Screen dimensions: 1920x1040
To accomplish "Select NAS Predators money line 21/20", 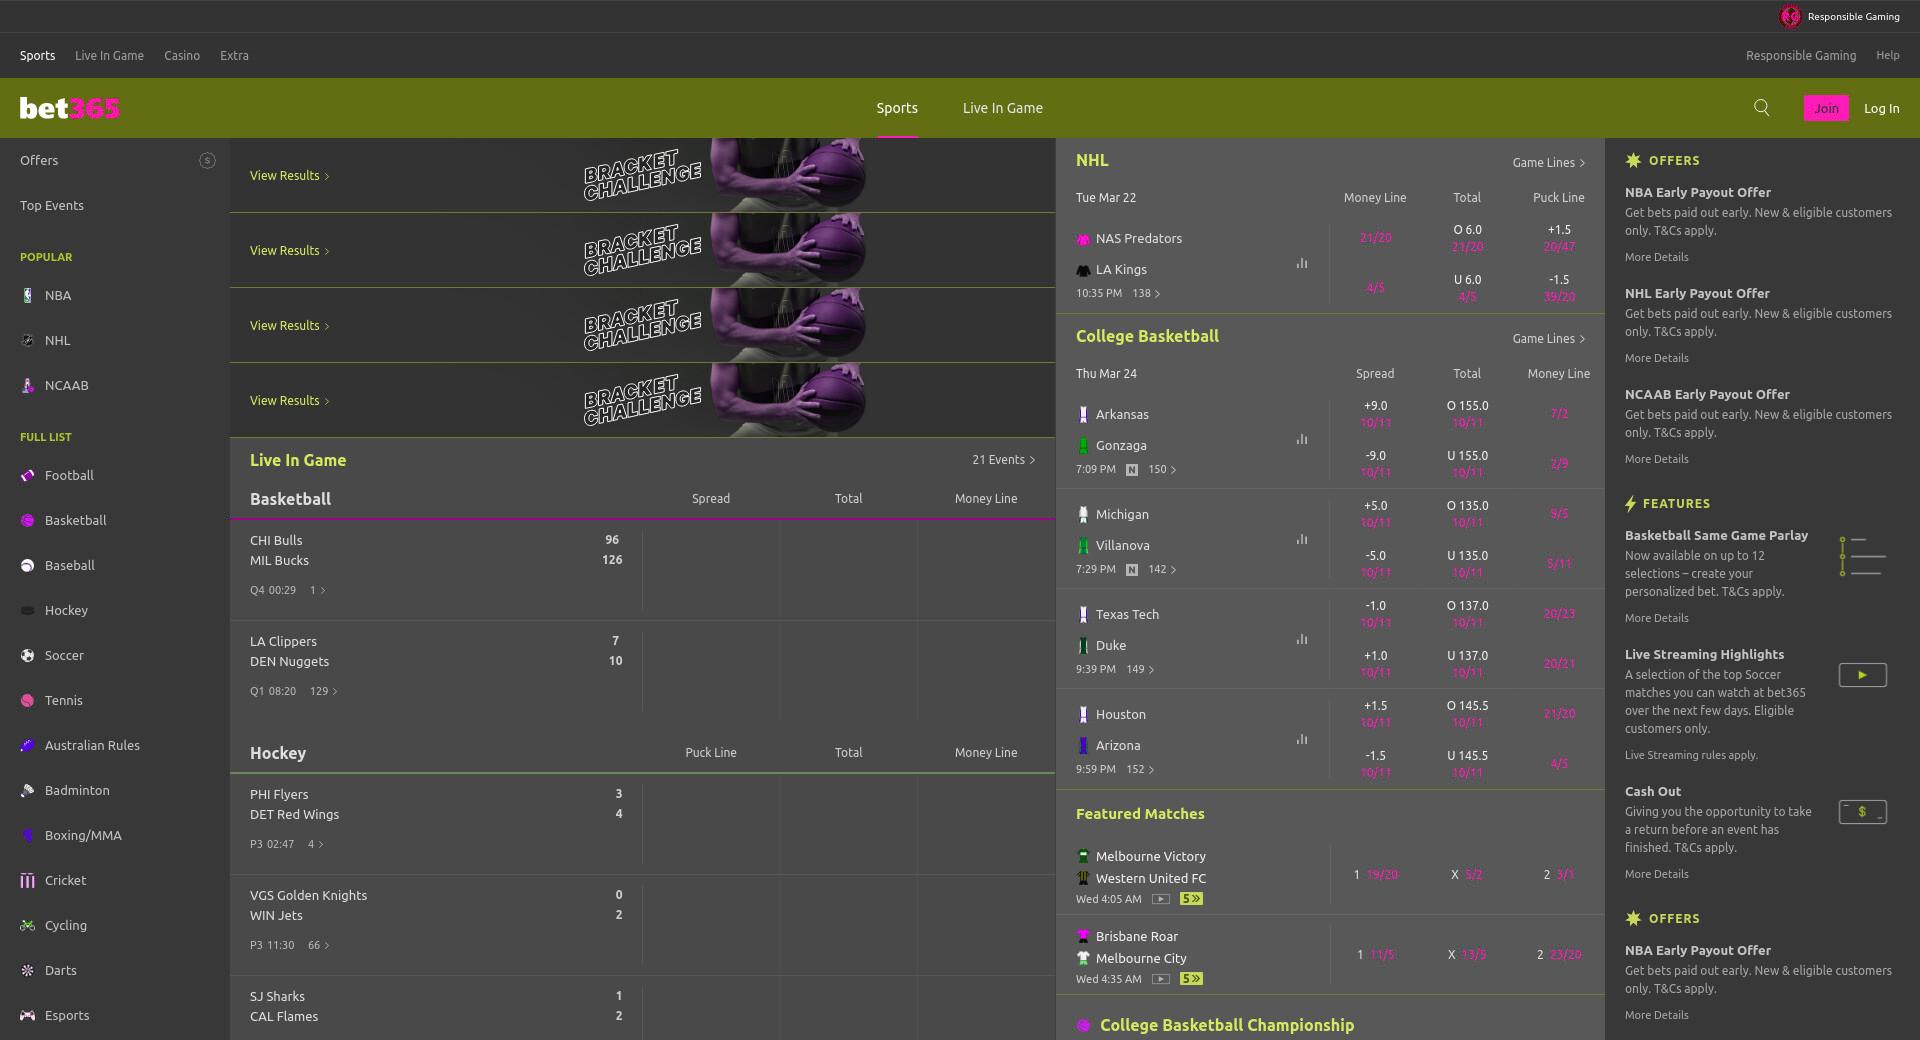I will tap(1375, 238).
